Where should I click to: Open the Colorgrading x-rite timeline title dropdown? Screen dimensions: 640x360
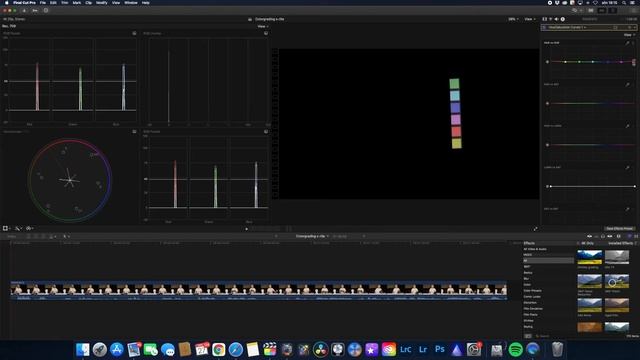[312, 236]
